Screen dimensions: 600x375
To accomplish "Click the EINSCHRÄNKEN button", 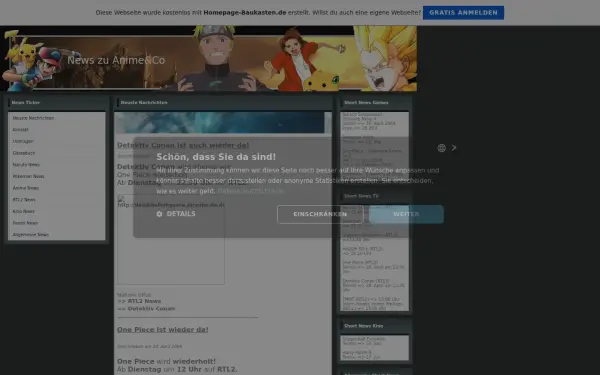I will 320,214.
